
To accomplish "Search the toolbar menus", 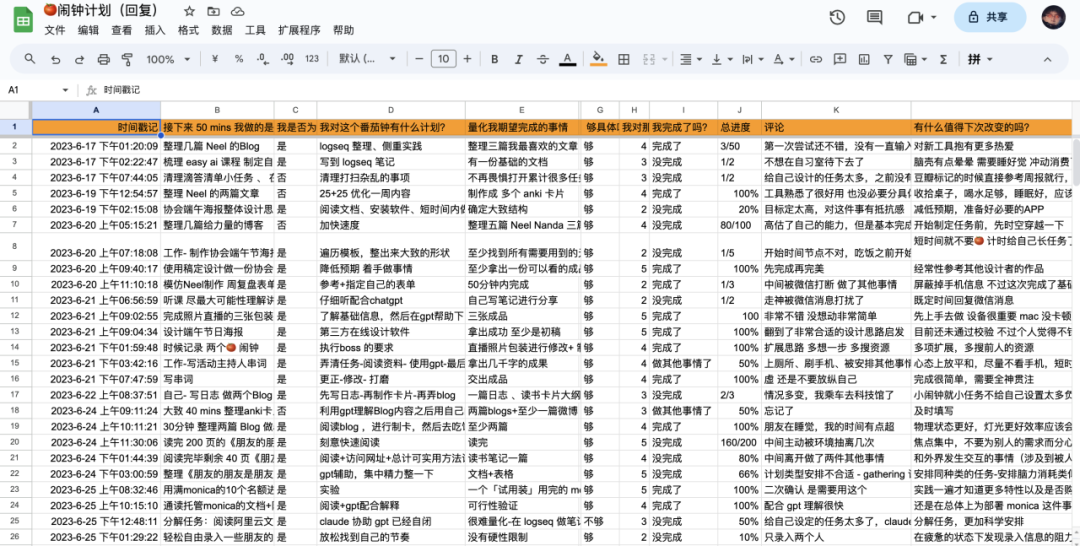I will click(x=30, y=59).
